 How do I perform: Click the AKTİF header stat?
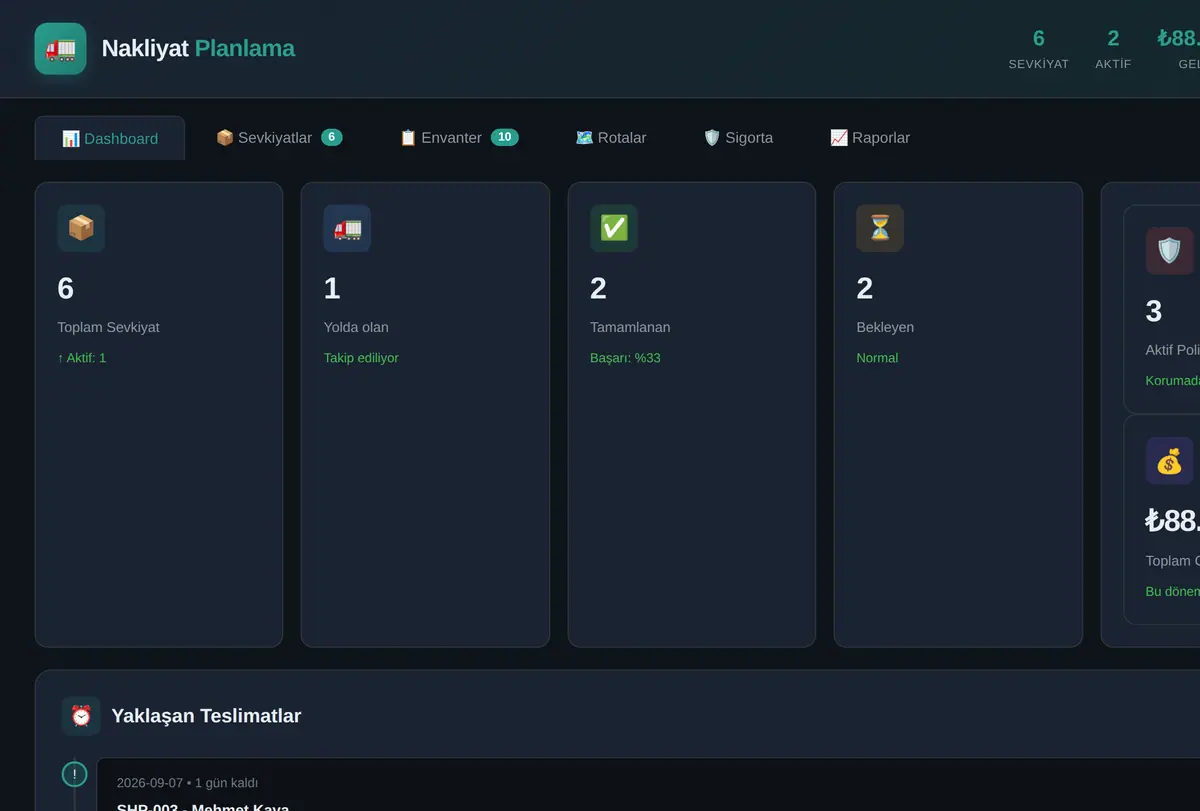pos(1113,49)
